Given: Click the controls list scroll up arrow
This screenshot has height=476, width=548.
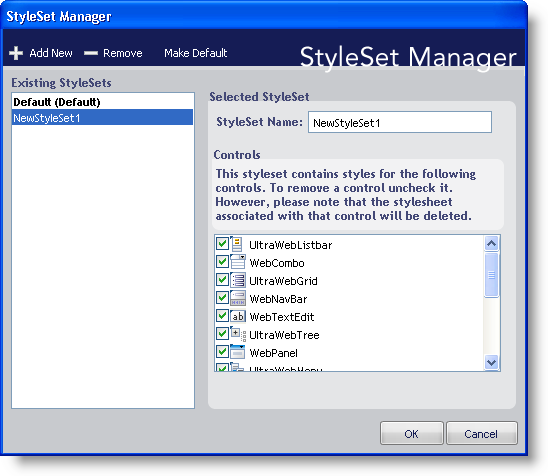Looking at the screenshot, I should tap(492, 244).
